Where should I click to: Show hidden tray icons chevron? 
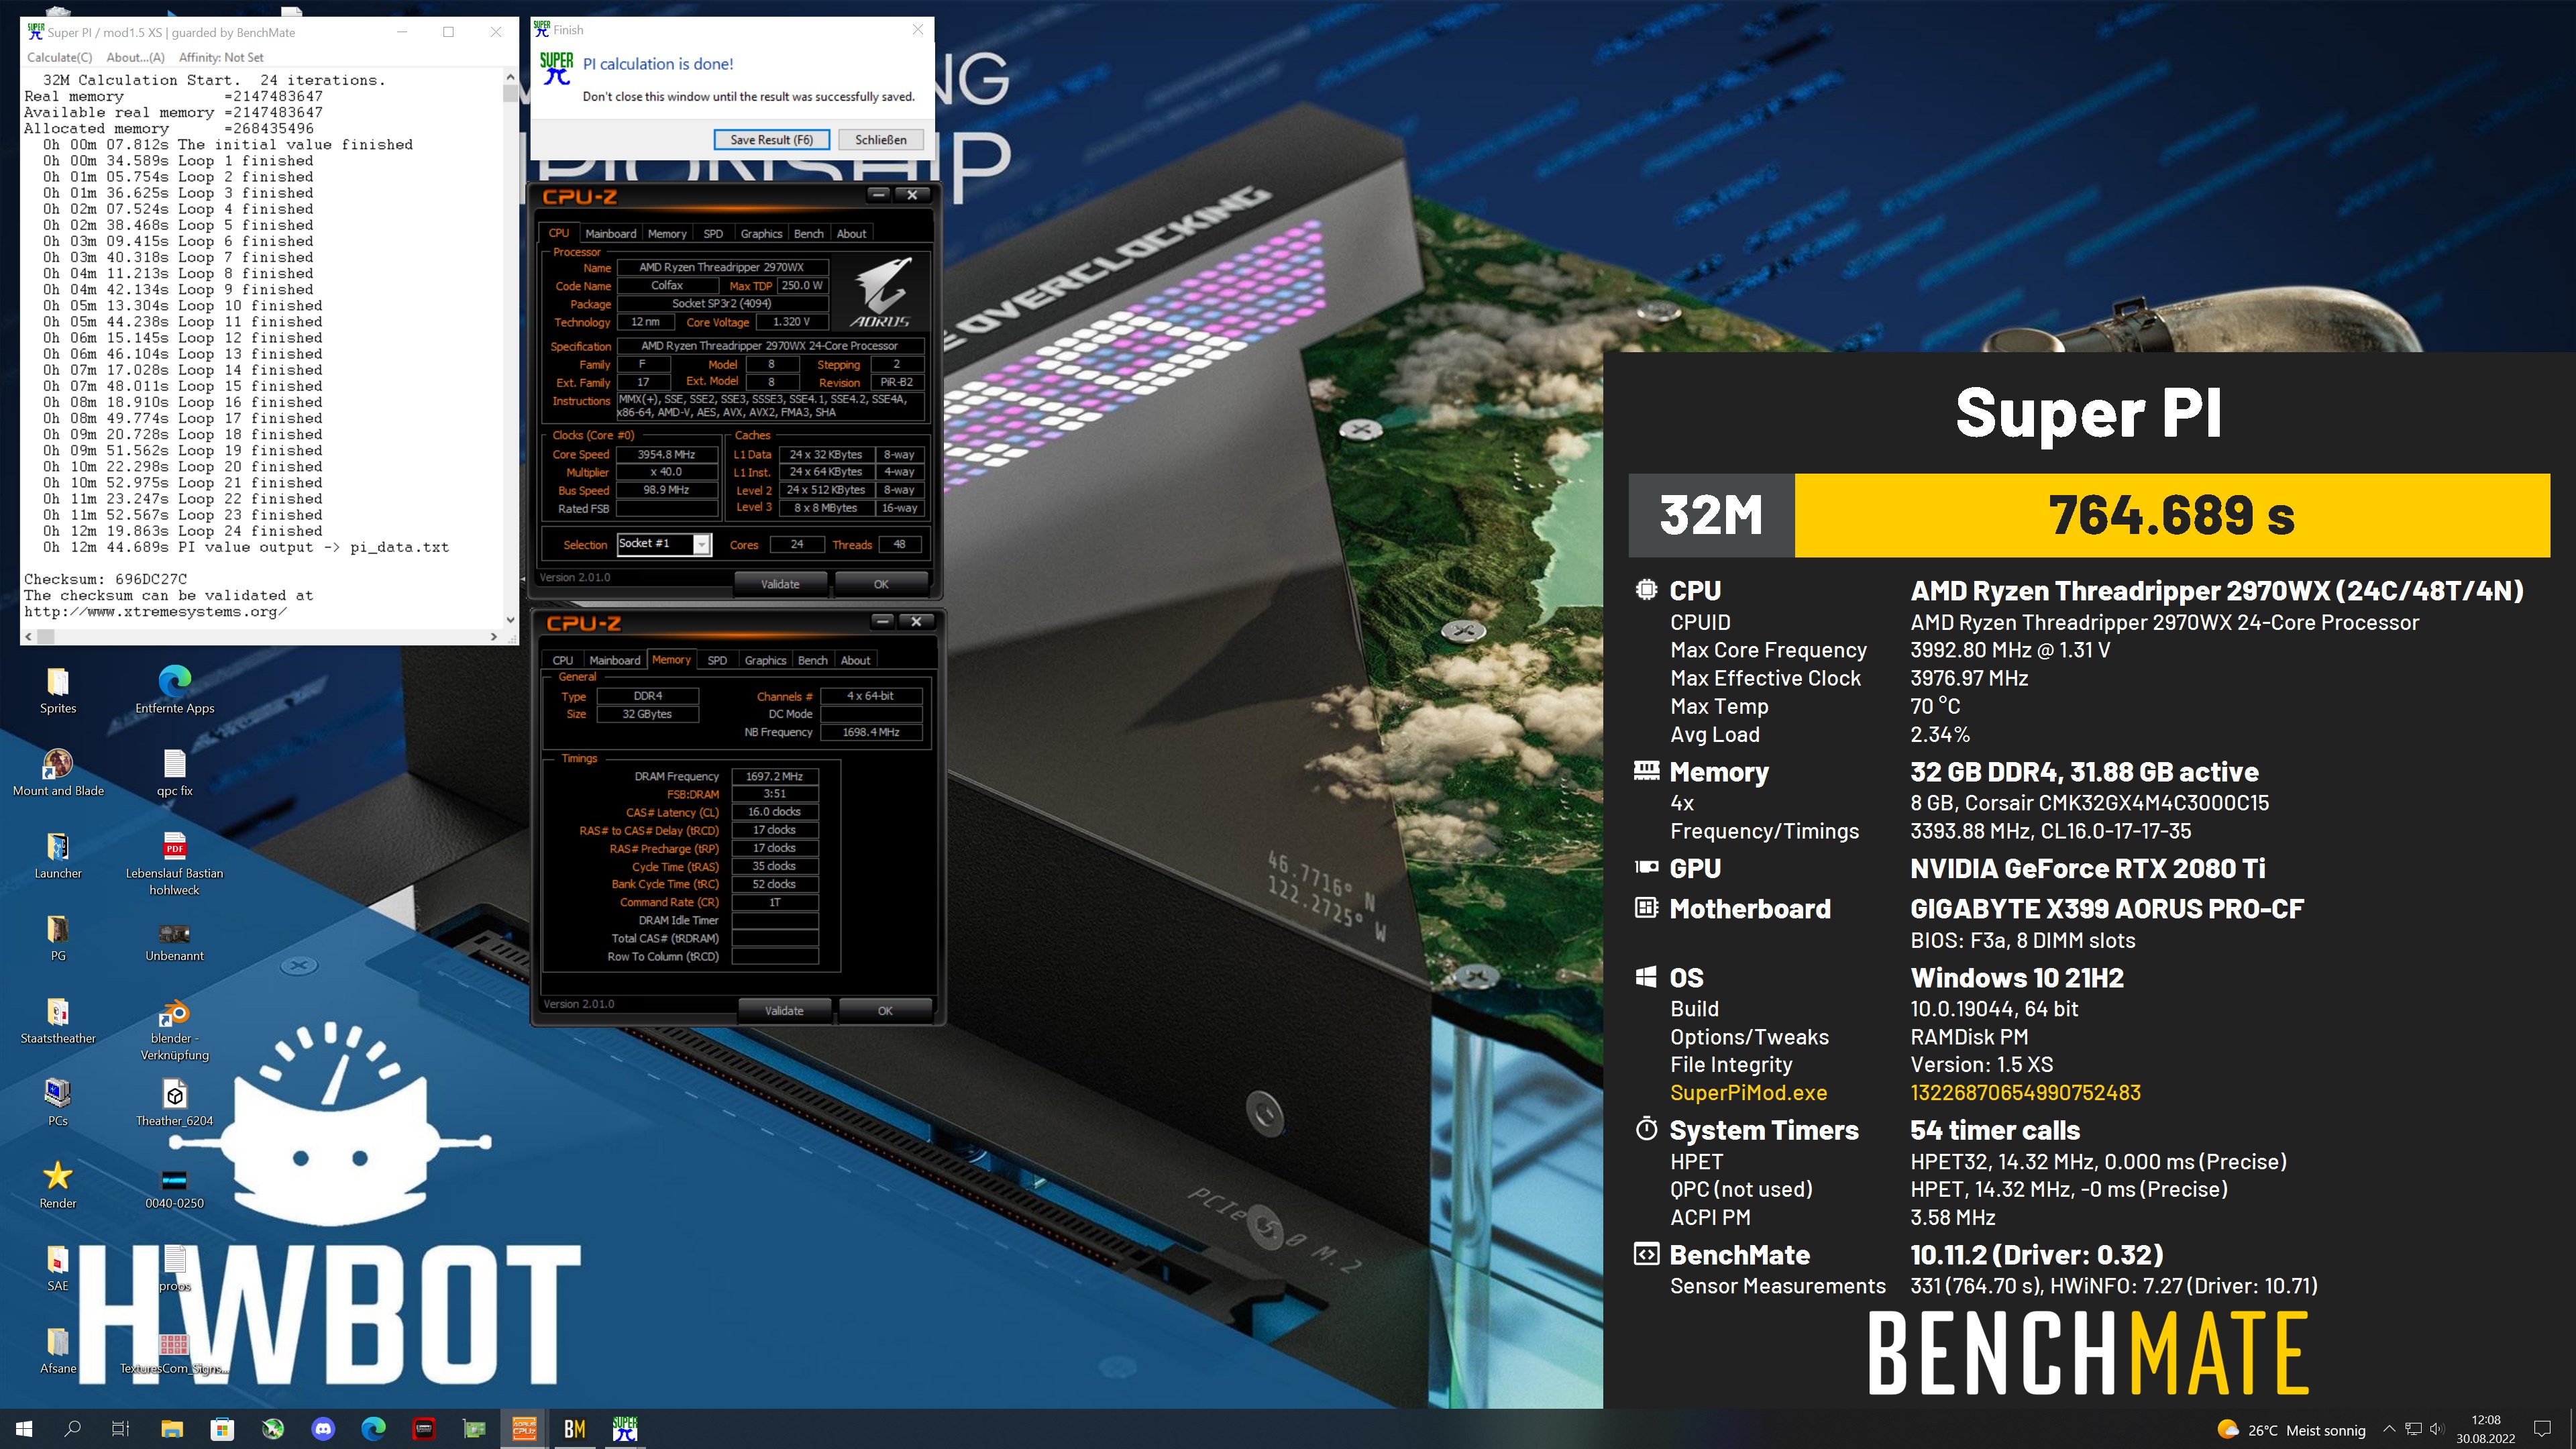tap(2390, 1429)
